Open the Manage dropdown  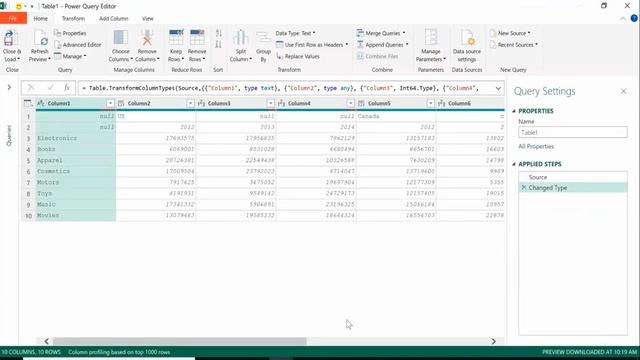click(x=70, y=56)
